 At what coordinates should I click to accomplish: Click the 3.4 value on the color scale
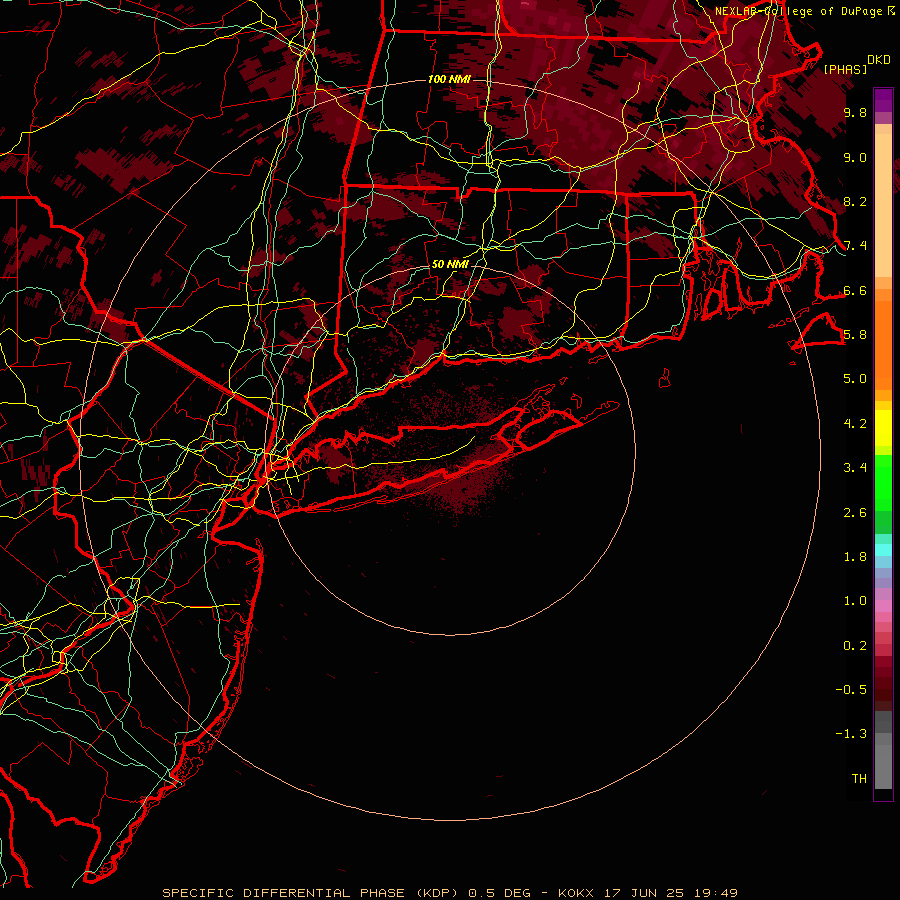tap(855, 468)
